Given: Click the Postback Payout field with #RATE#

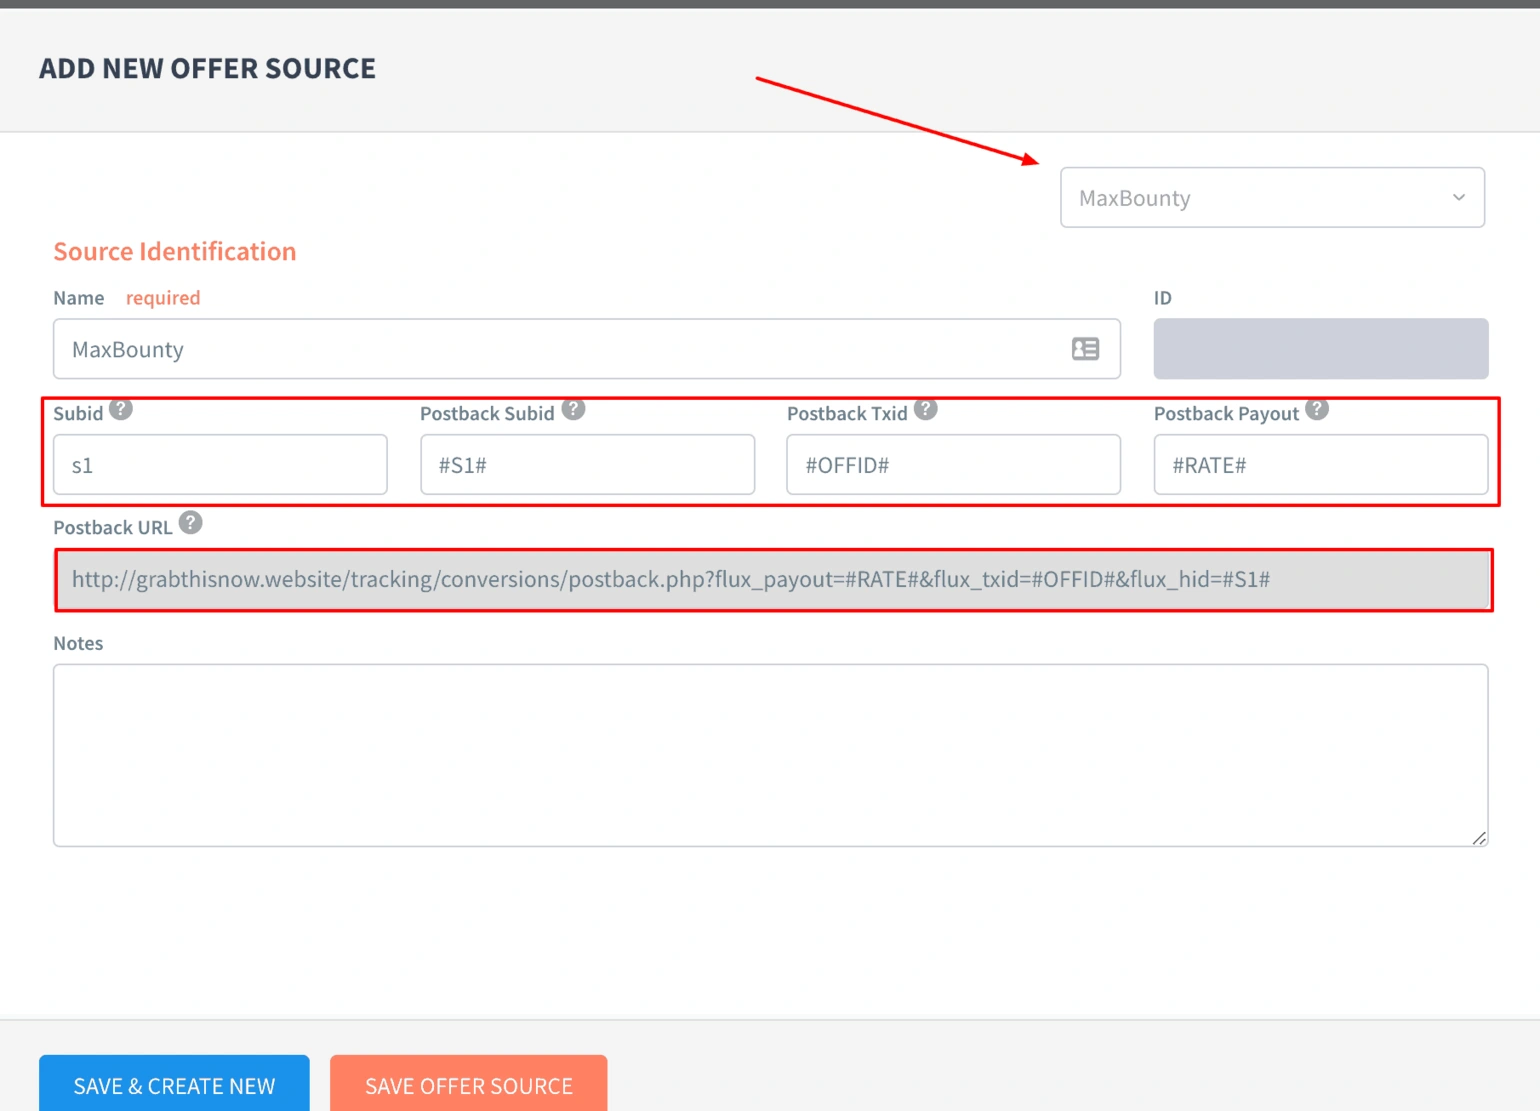Looking at the screenshot, I should 1320,465.
